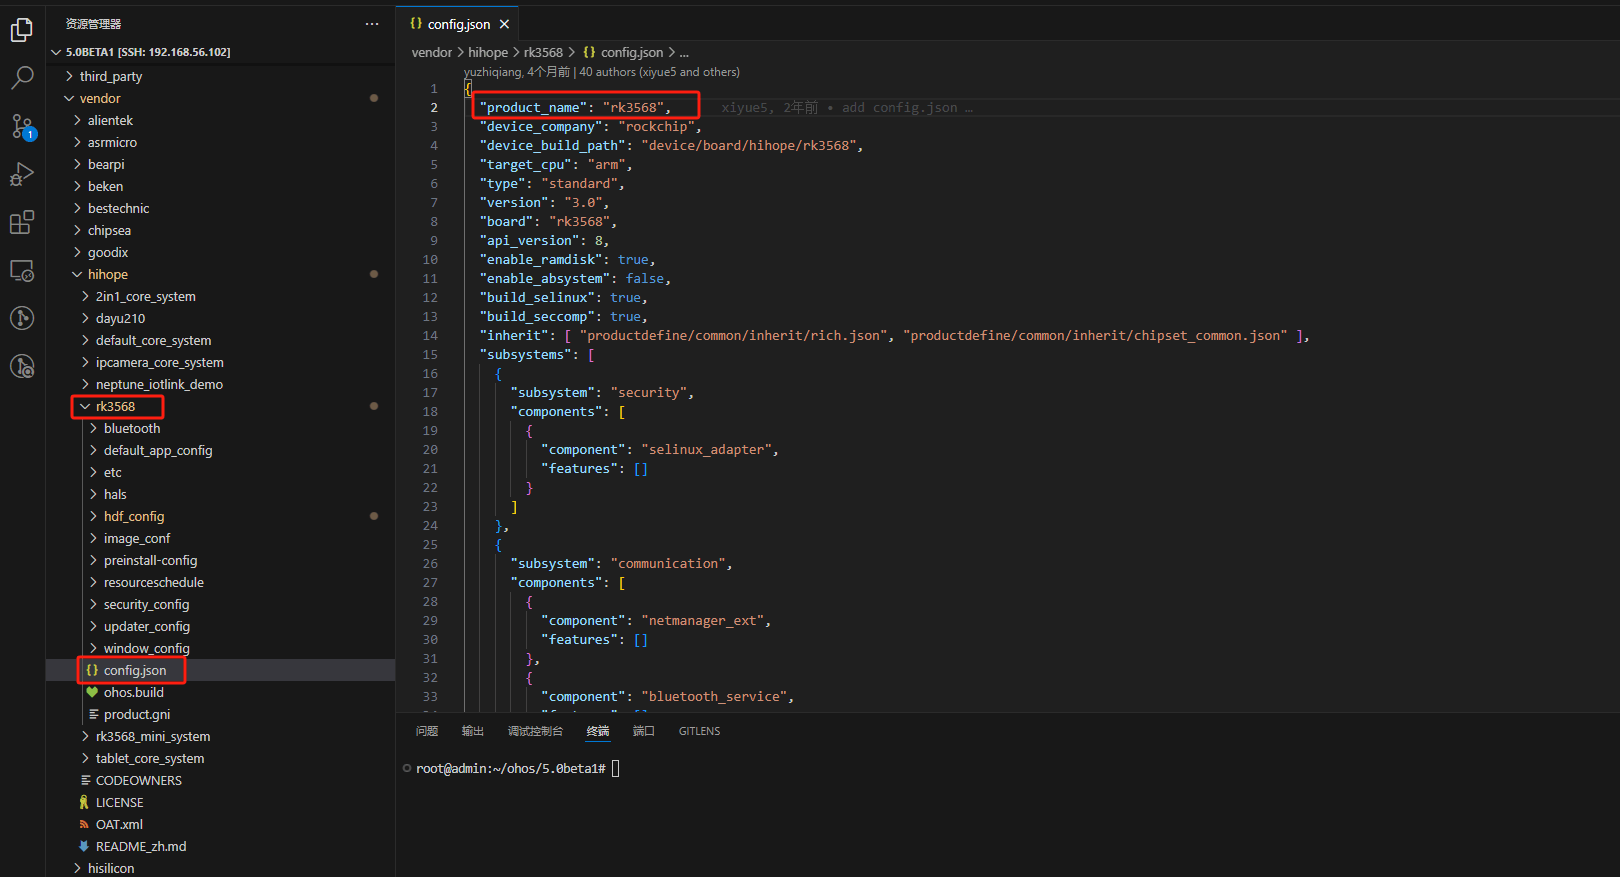Open Source Control view with badge
Screen dimensions: 1620x877
pos(22,126)
